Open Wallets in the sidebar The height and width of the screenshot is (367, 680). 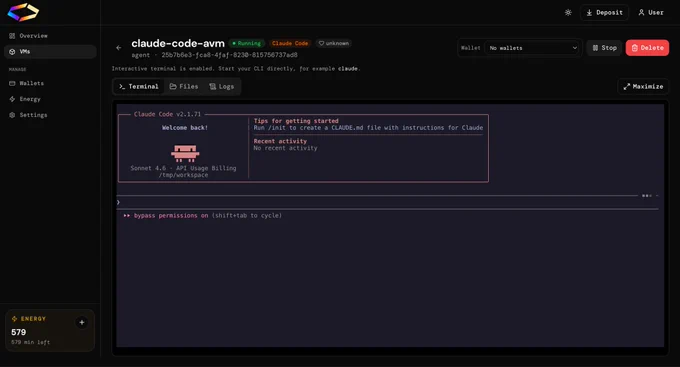pyautogui.click(x=50, y=83)
